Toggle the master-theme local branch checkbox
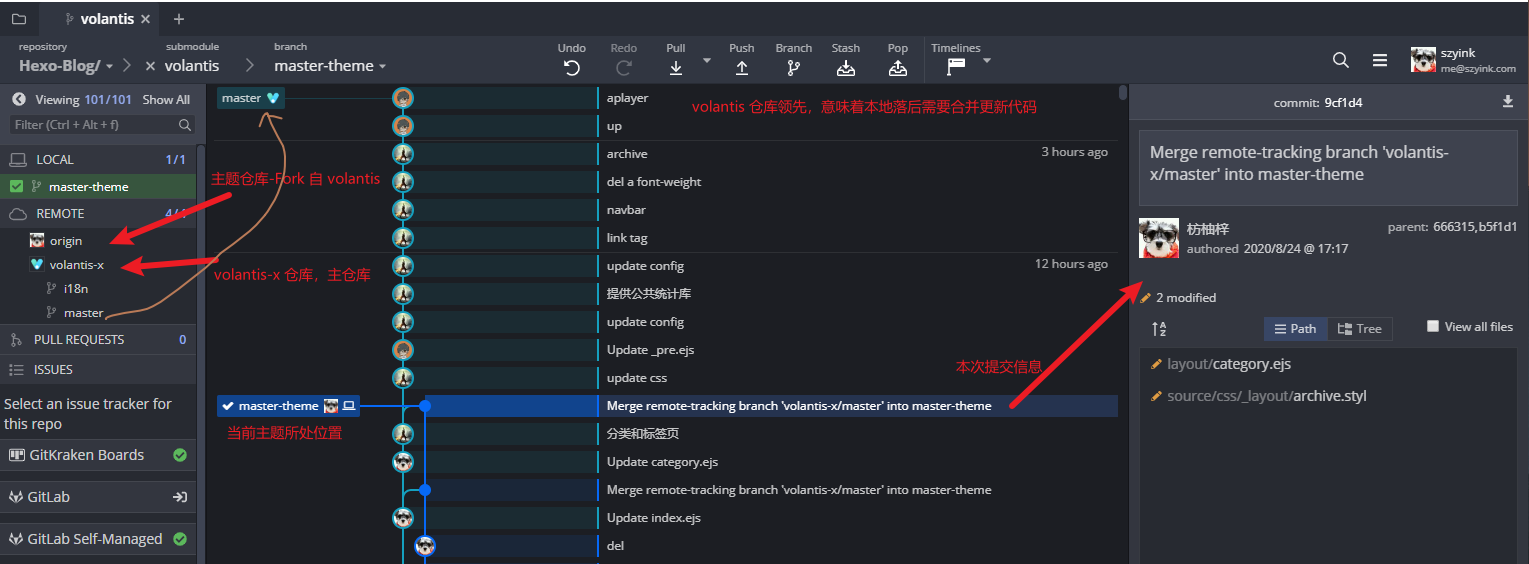Viewport: 1529px width, 564px height. [x=16, y=186]
